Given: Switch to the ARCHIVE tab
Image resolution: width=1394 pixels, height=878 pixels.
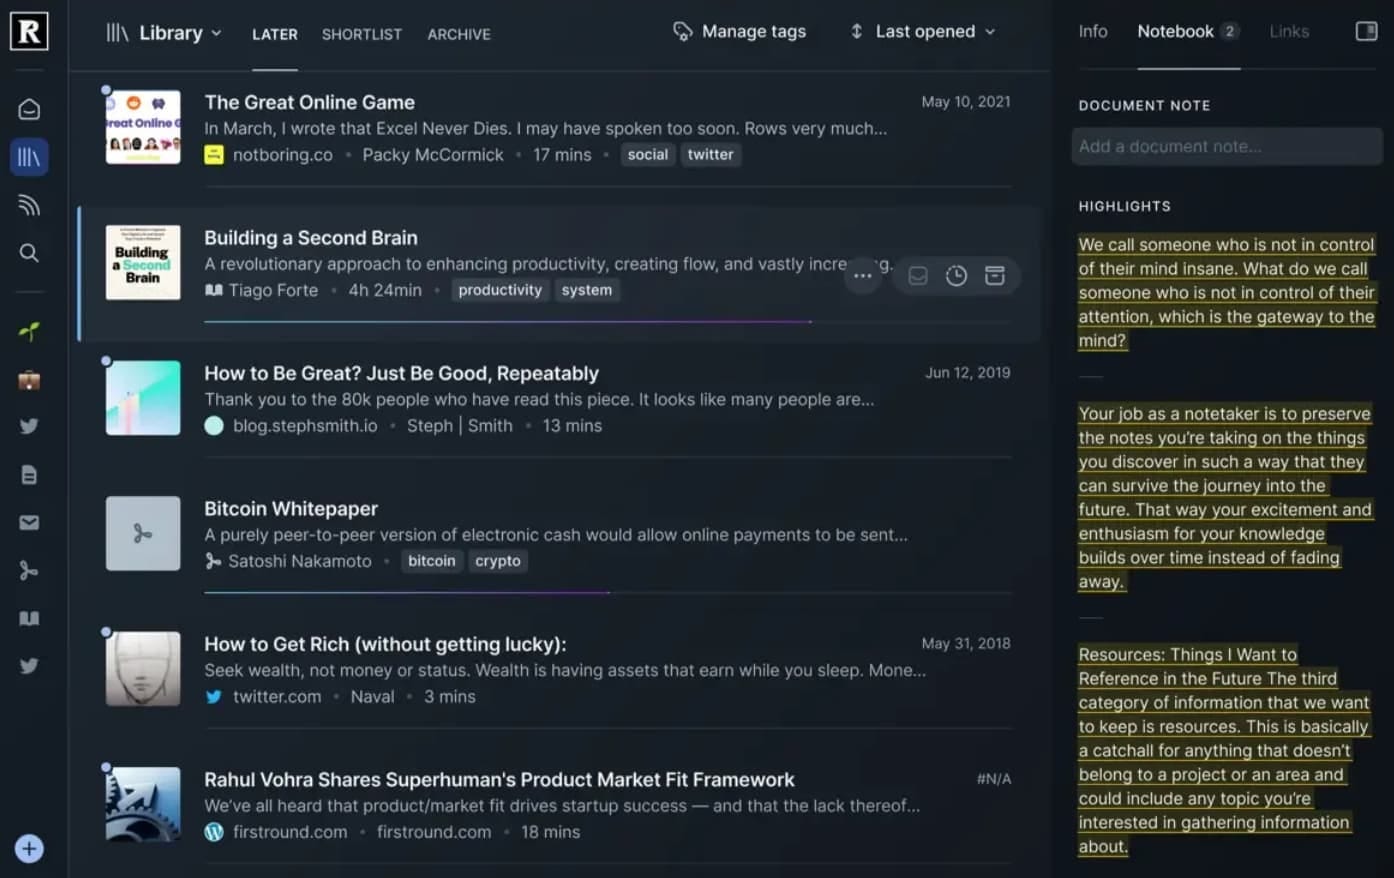Looking at the screenshot, I should click(x=459, y=34).
